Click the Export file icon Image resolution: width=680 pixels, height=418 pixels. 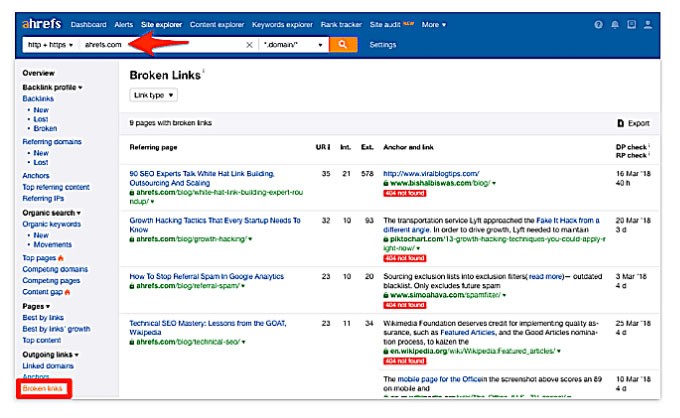(x=621, y=123)
